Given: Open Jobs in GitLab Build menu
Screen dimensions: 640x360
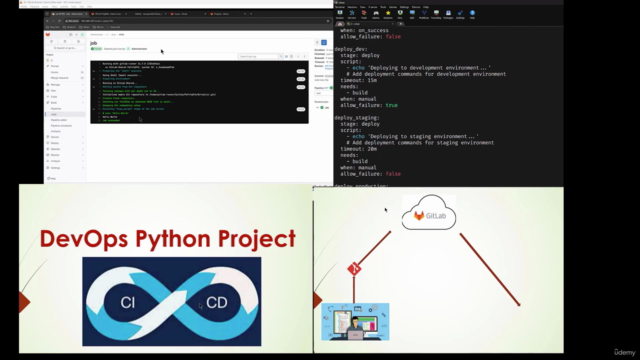Looking at the screenshot, I should tap(65, 114).
